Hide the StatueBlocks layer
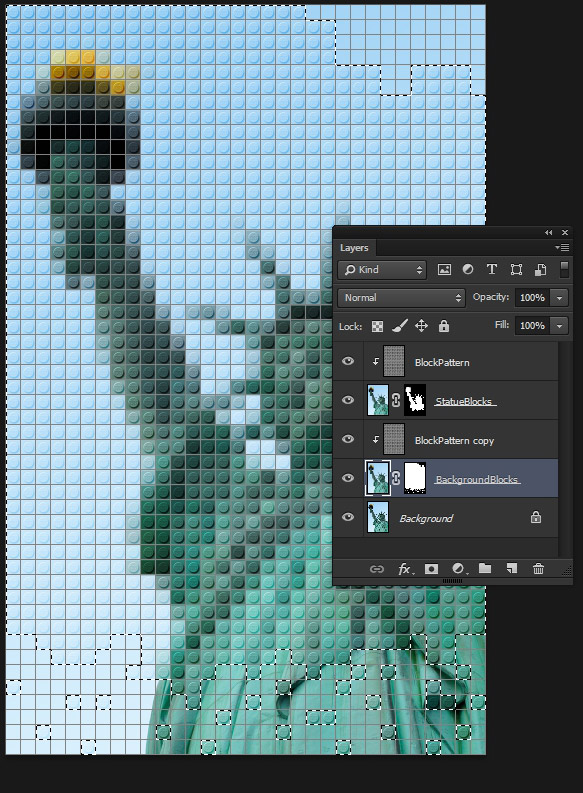Viewport: 583px width, 793px height. coord(348,400)
